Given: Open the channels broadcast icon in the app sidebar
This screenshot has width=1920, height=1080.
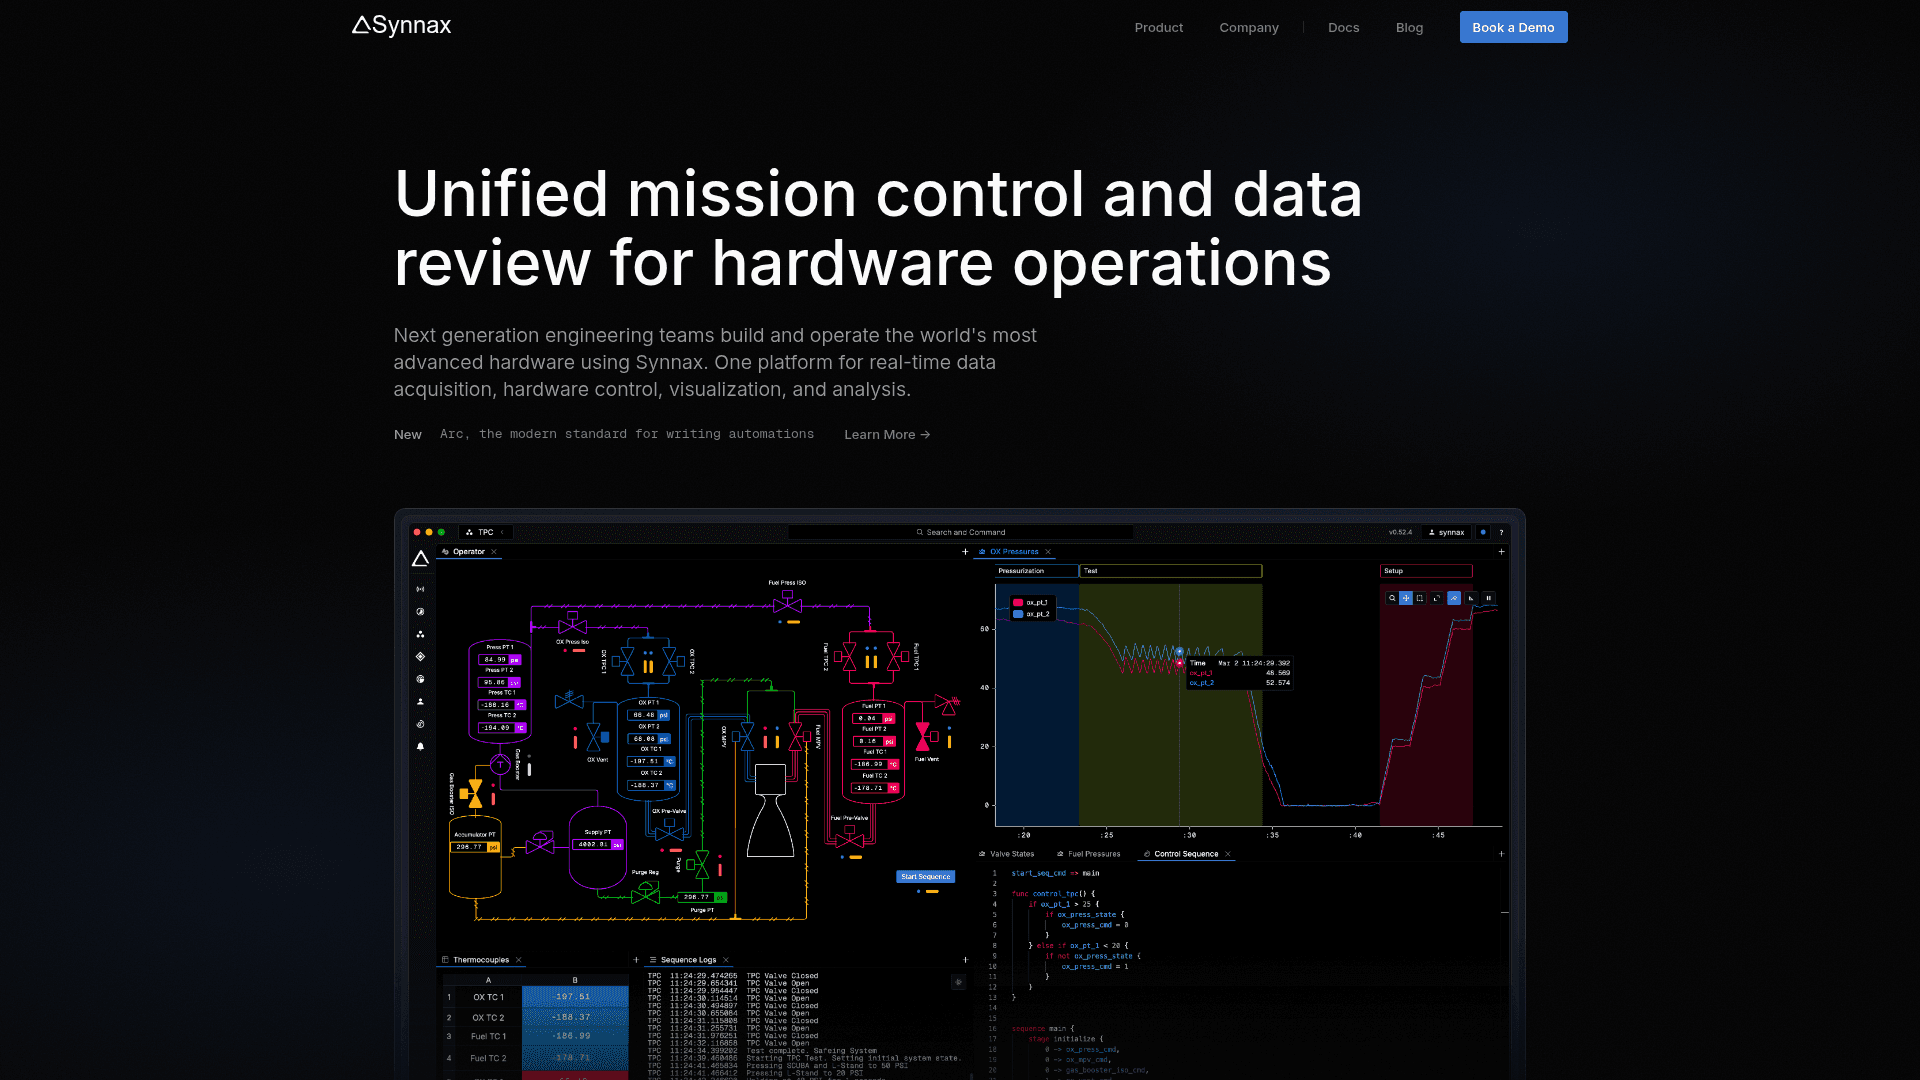Looking at the screenshot, I should 420,589.
